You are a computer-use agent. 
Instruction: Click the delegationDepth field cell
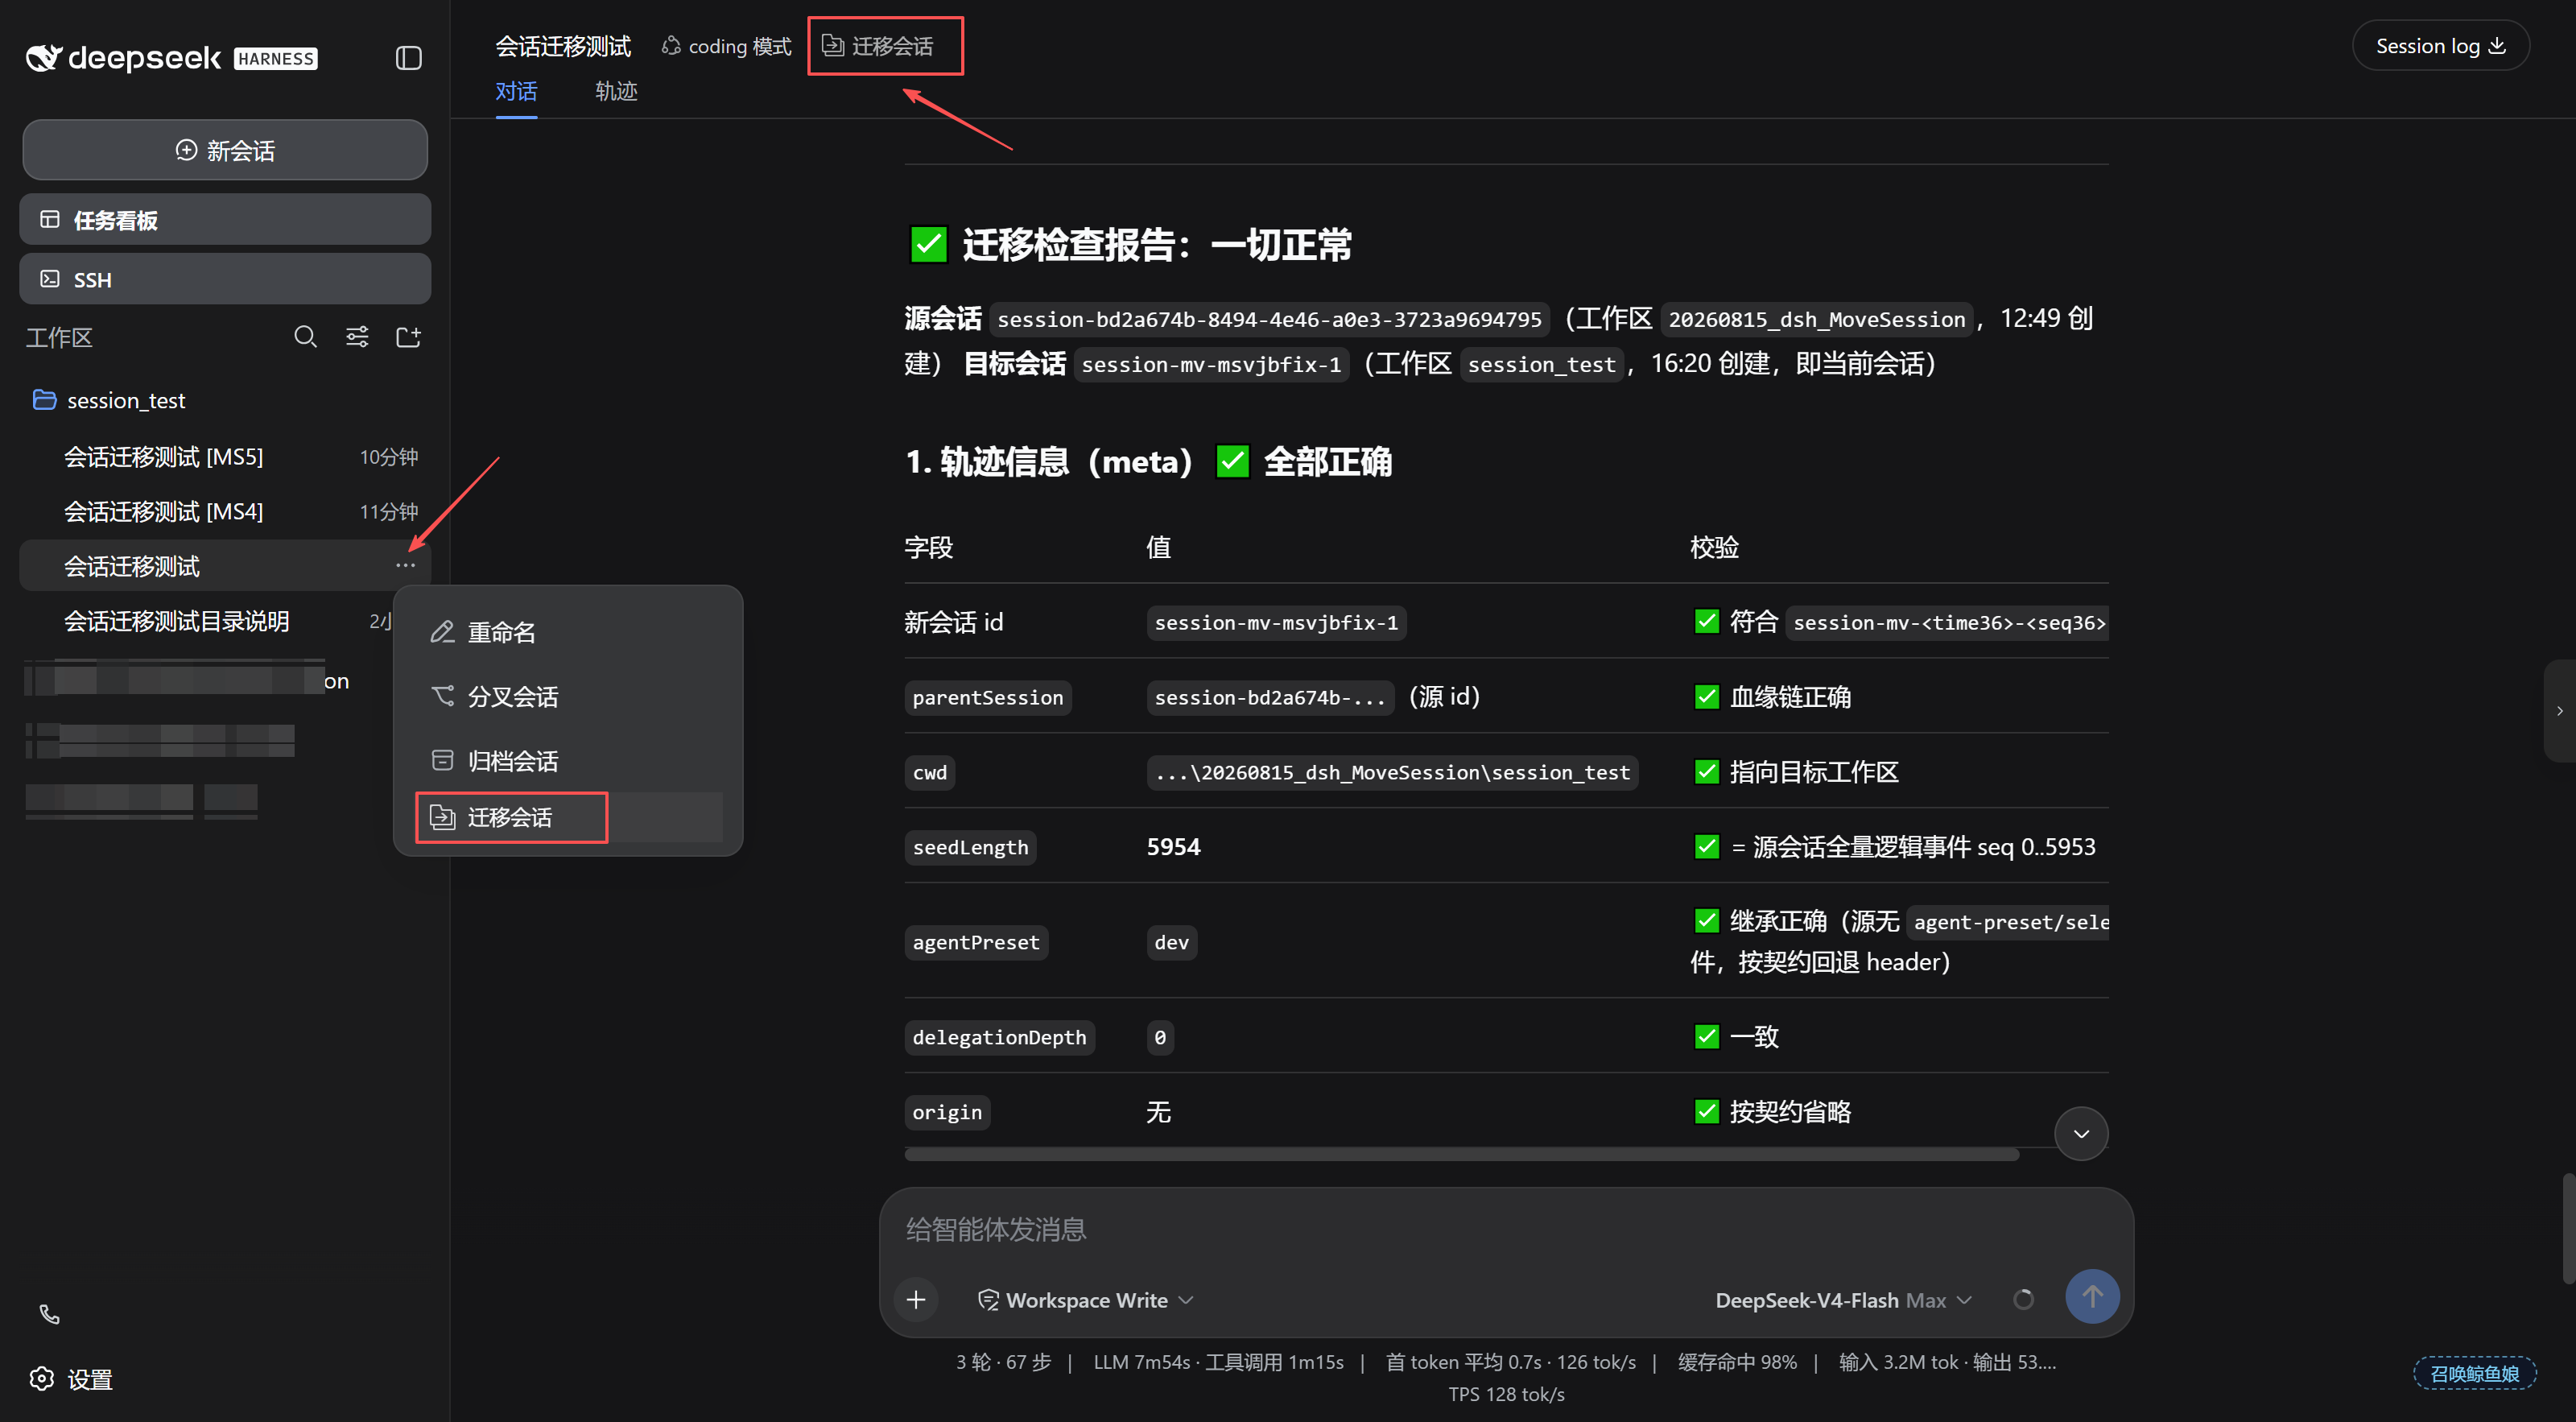tap(999, 1037)
